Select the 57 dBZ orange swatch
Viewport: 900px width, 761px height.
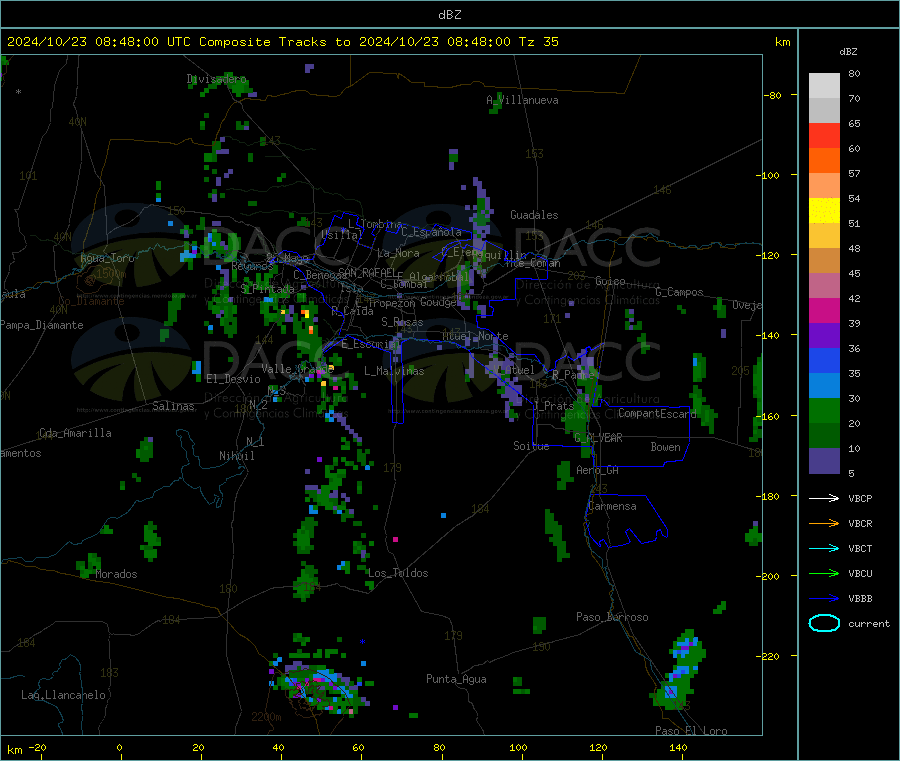click(x=824, y=161)
